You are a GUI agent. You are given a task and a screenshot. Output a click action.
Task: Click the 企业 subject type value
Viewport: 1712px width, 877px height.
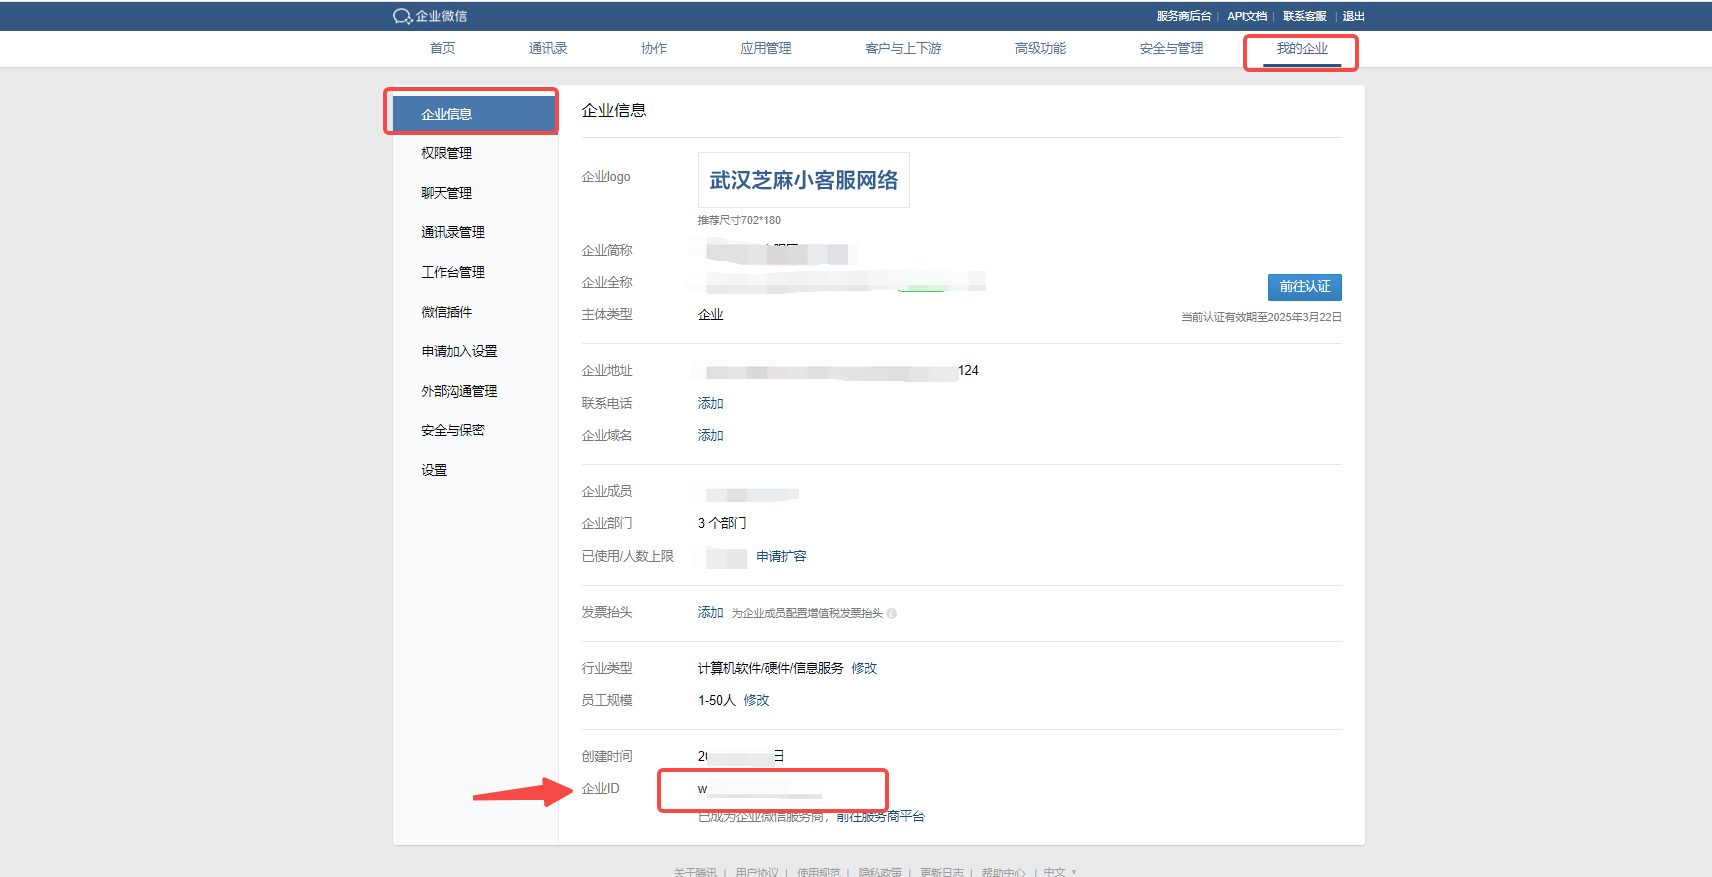pyautogui.click(x=711, y=314)
